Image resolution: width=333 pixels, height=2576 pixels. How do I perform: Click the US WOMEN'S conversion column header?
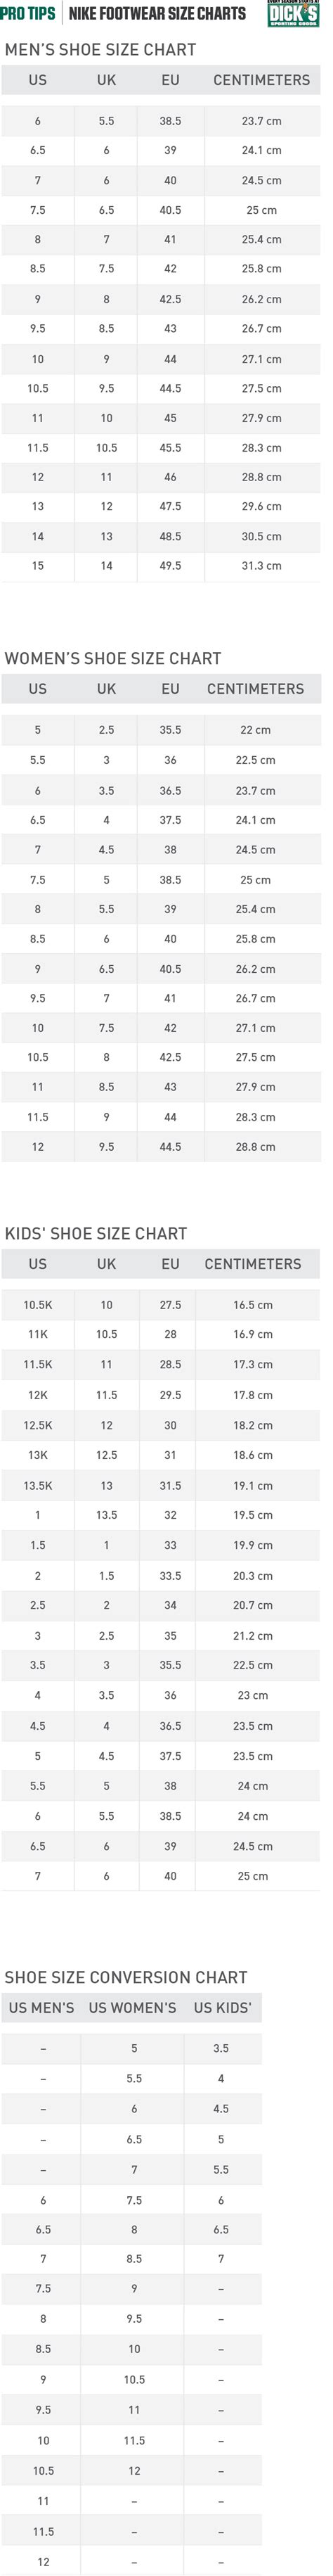click(132, 2007)
